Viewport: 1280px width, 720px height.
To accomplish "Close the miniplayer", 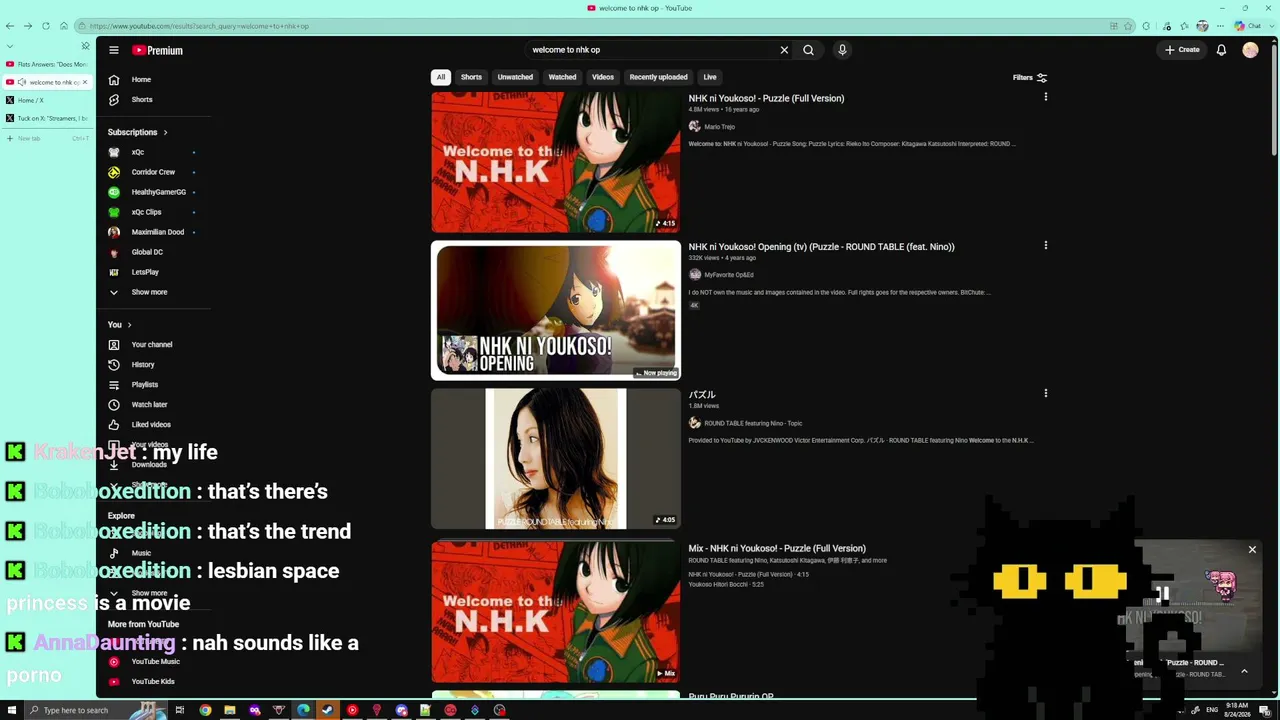I will 1252,550.
